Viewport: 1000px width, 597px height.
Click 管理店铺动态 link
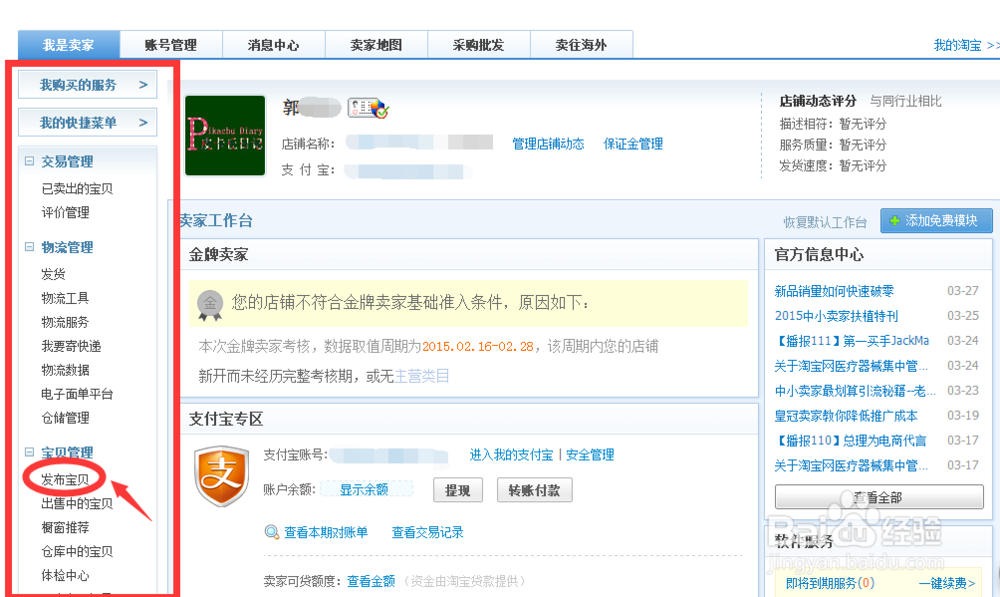click(548, 144)
